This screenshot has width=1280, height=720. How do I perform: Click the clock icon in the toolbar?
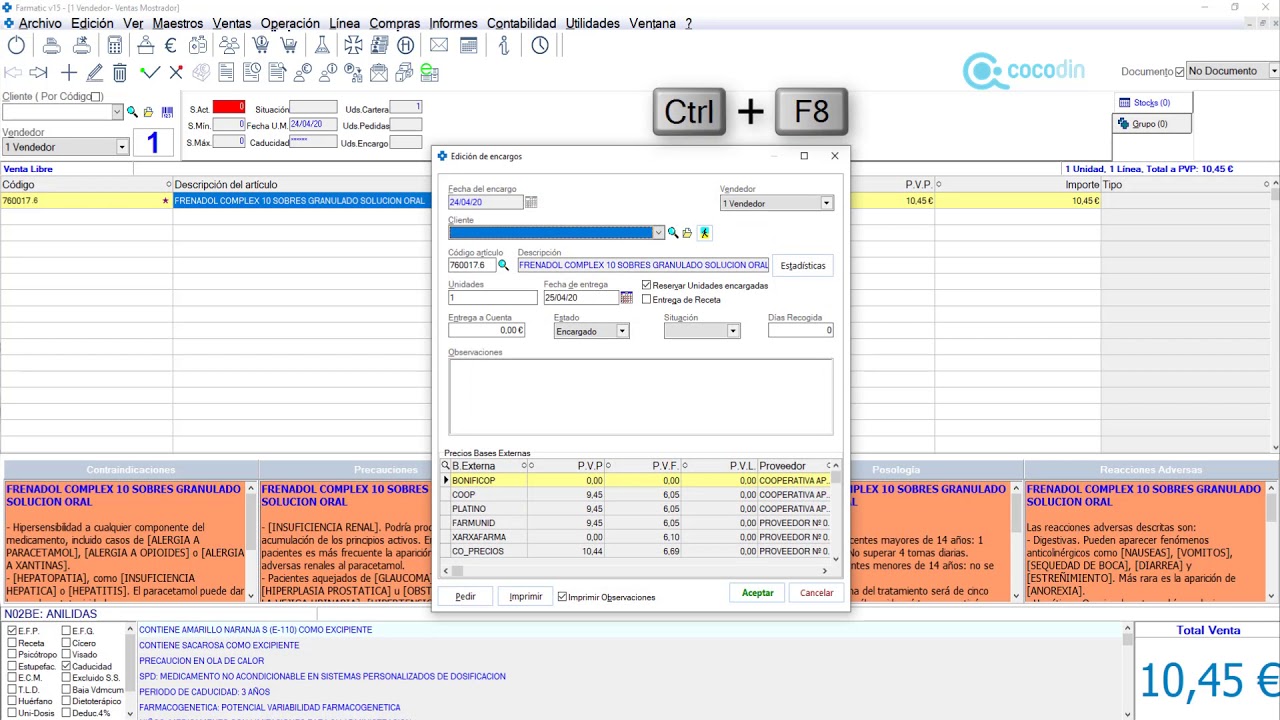coord(540,45)
